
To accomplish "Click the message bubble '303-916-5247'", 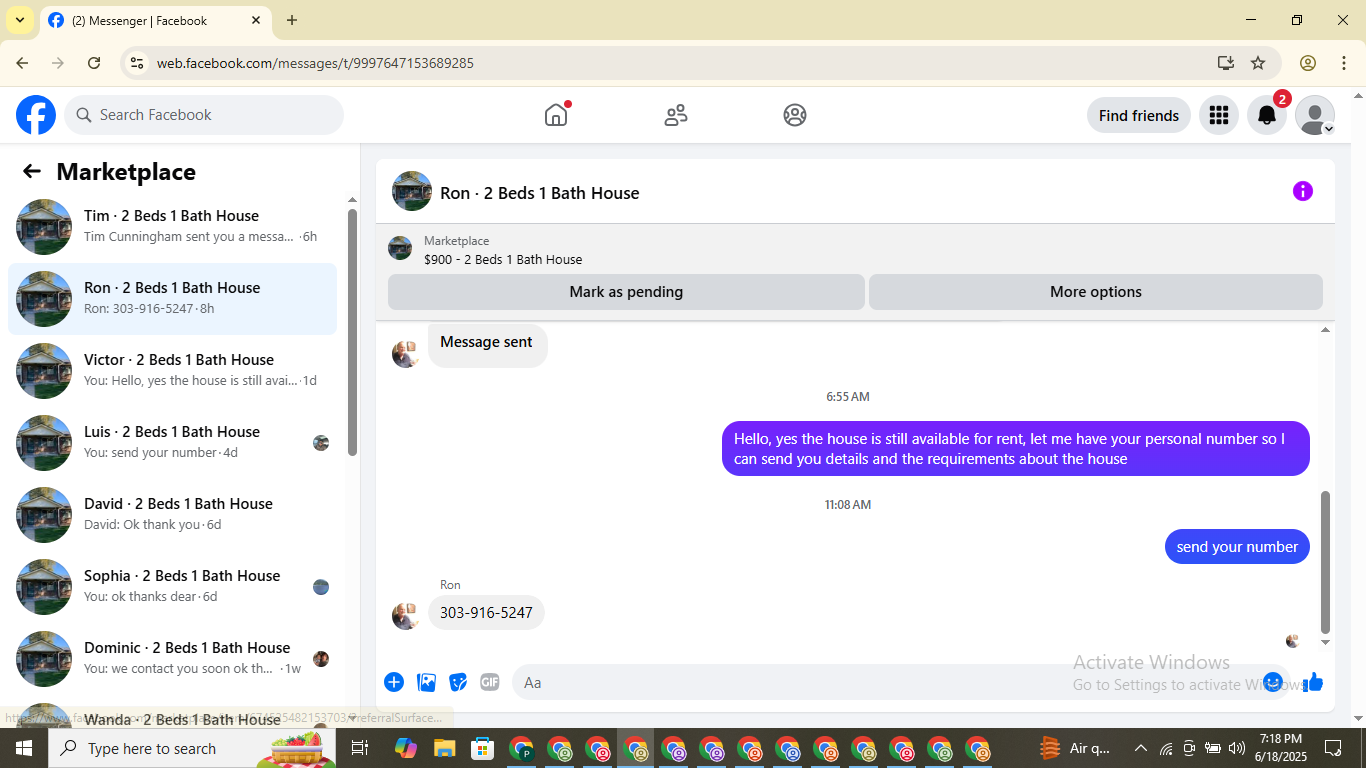I will coord(486,612).
